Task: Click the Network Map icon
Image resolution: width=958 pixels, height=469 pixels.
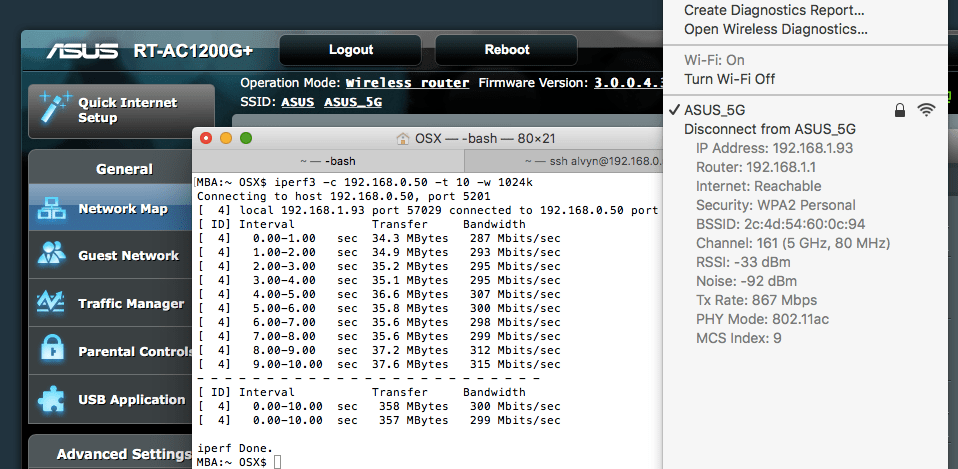Action: pos(51,209)
